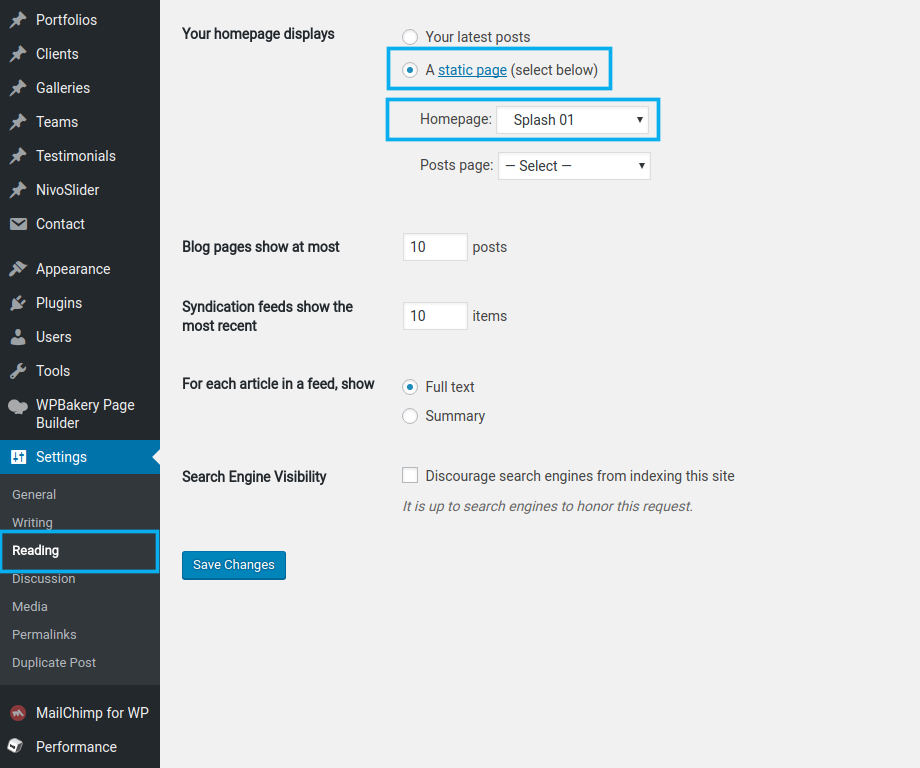Open the Testimonials menu icon
Viewport: 920px width, 768px height.
click(21, 155)
